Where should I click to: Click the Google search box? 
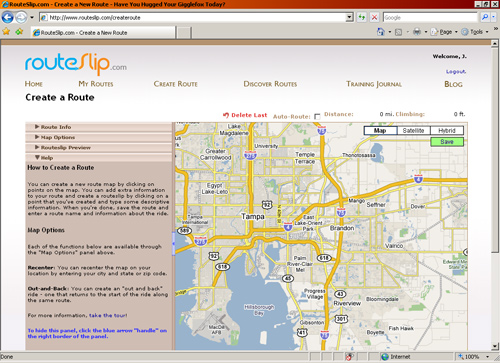pyautogui.click(x=430, y=17)
